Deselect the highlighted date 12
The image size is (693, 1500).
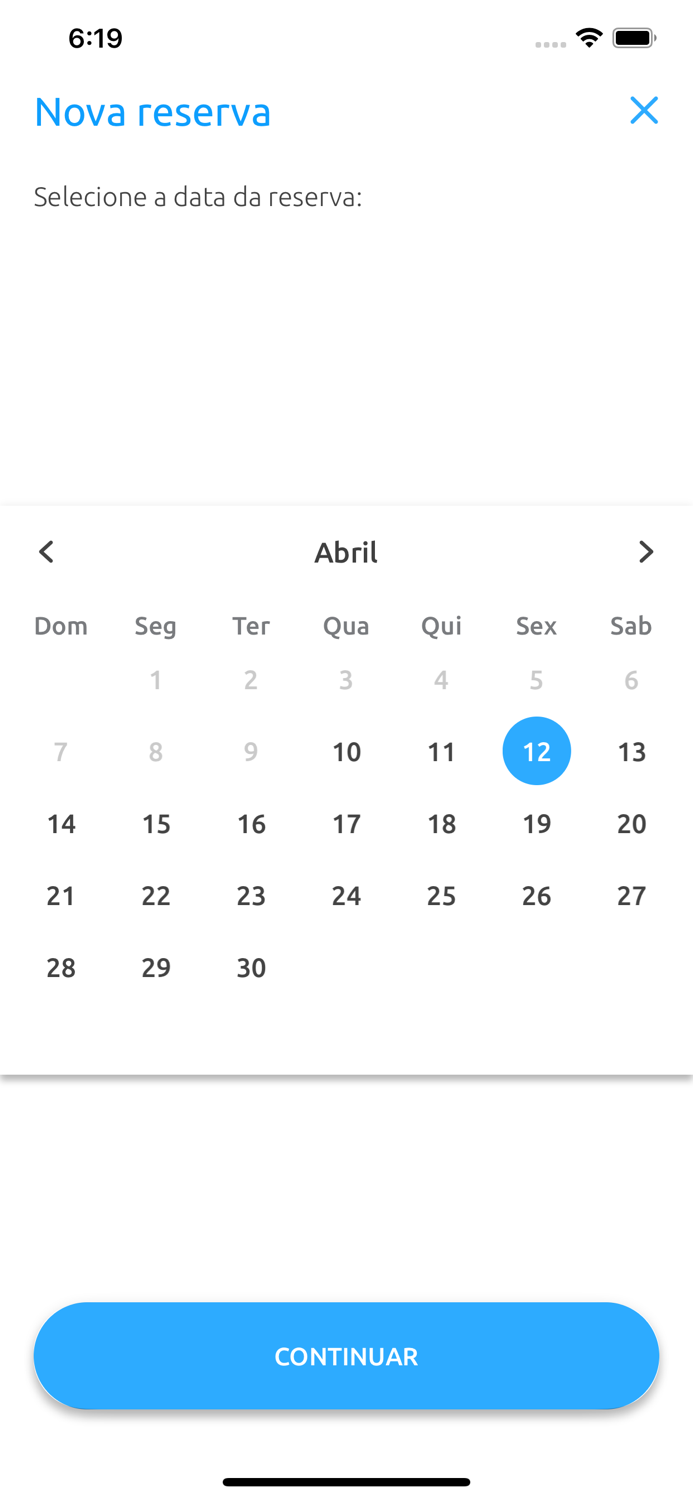536,751
